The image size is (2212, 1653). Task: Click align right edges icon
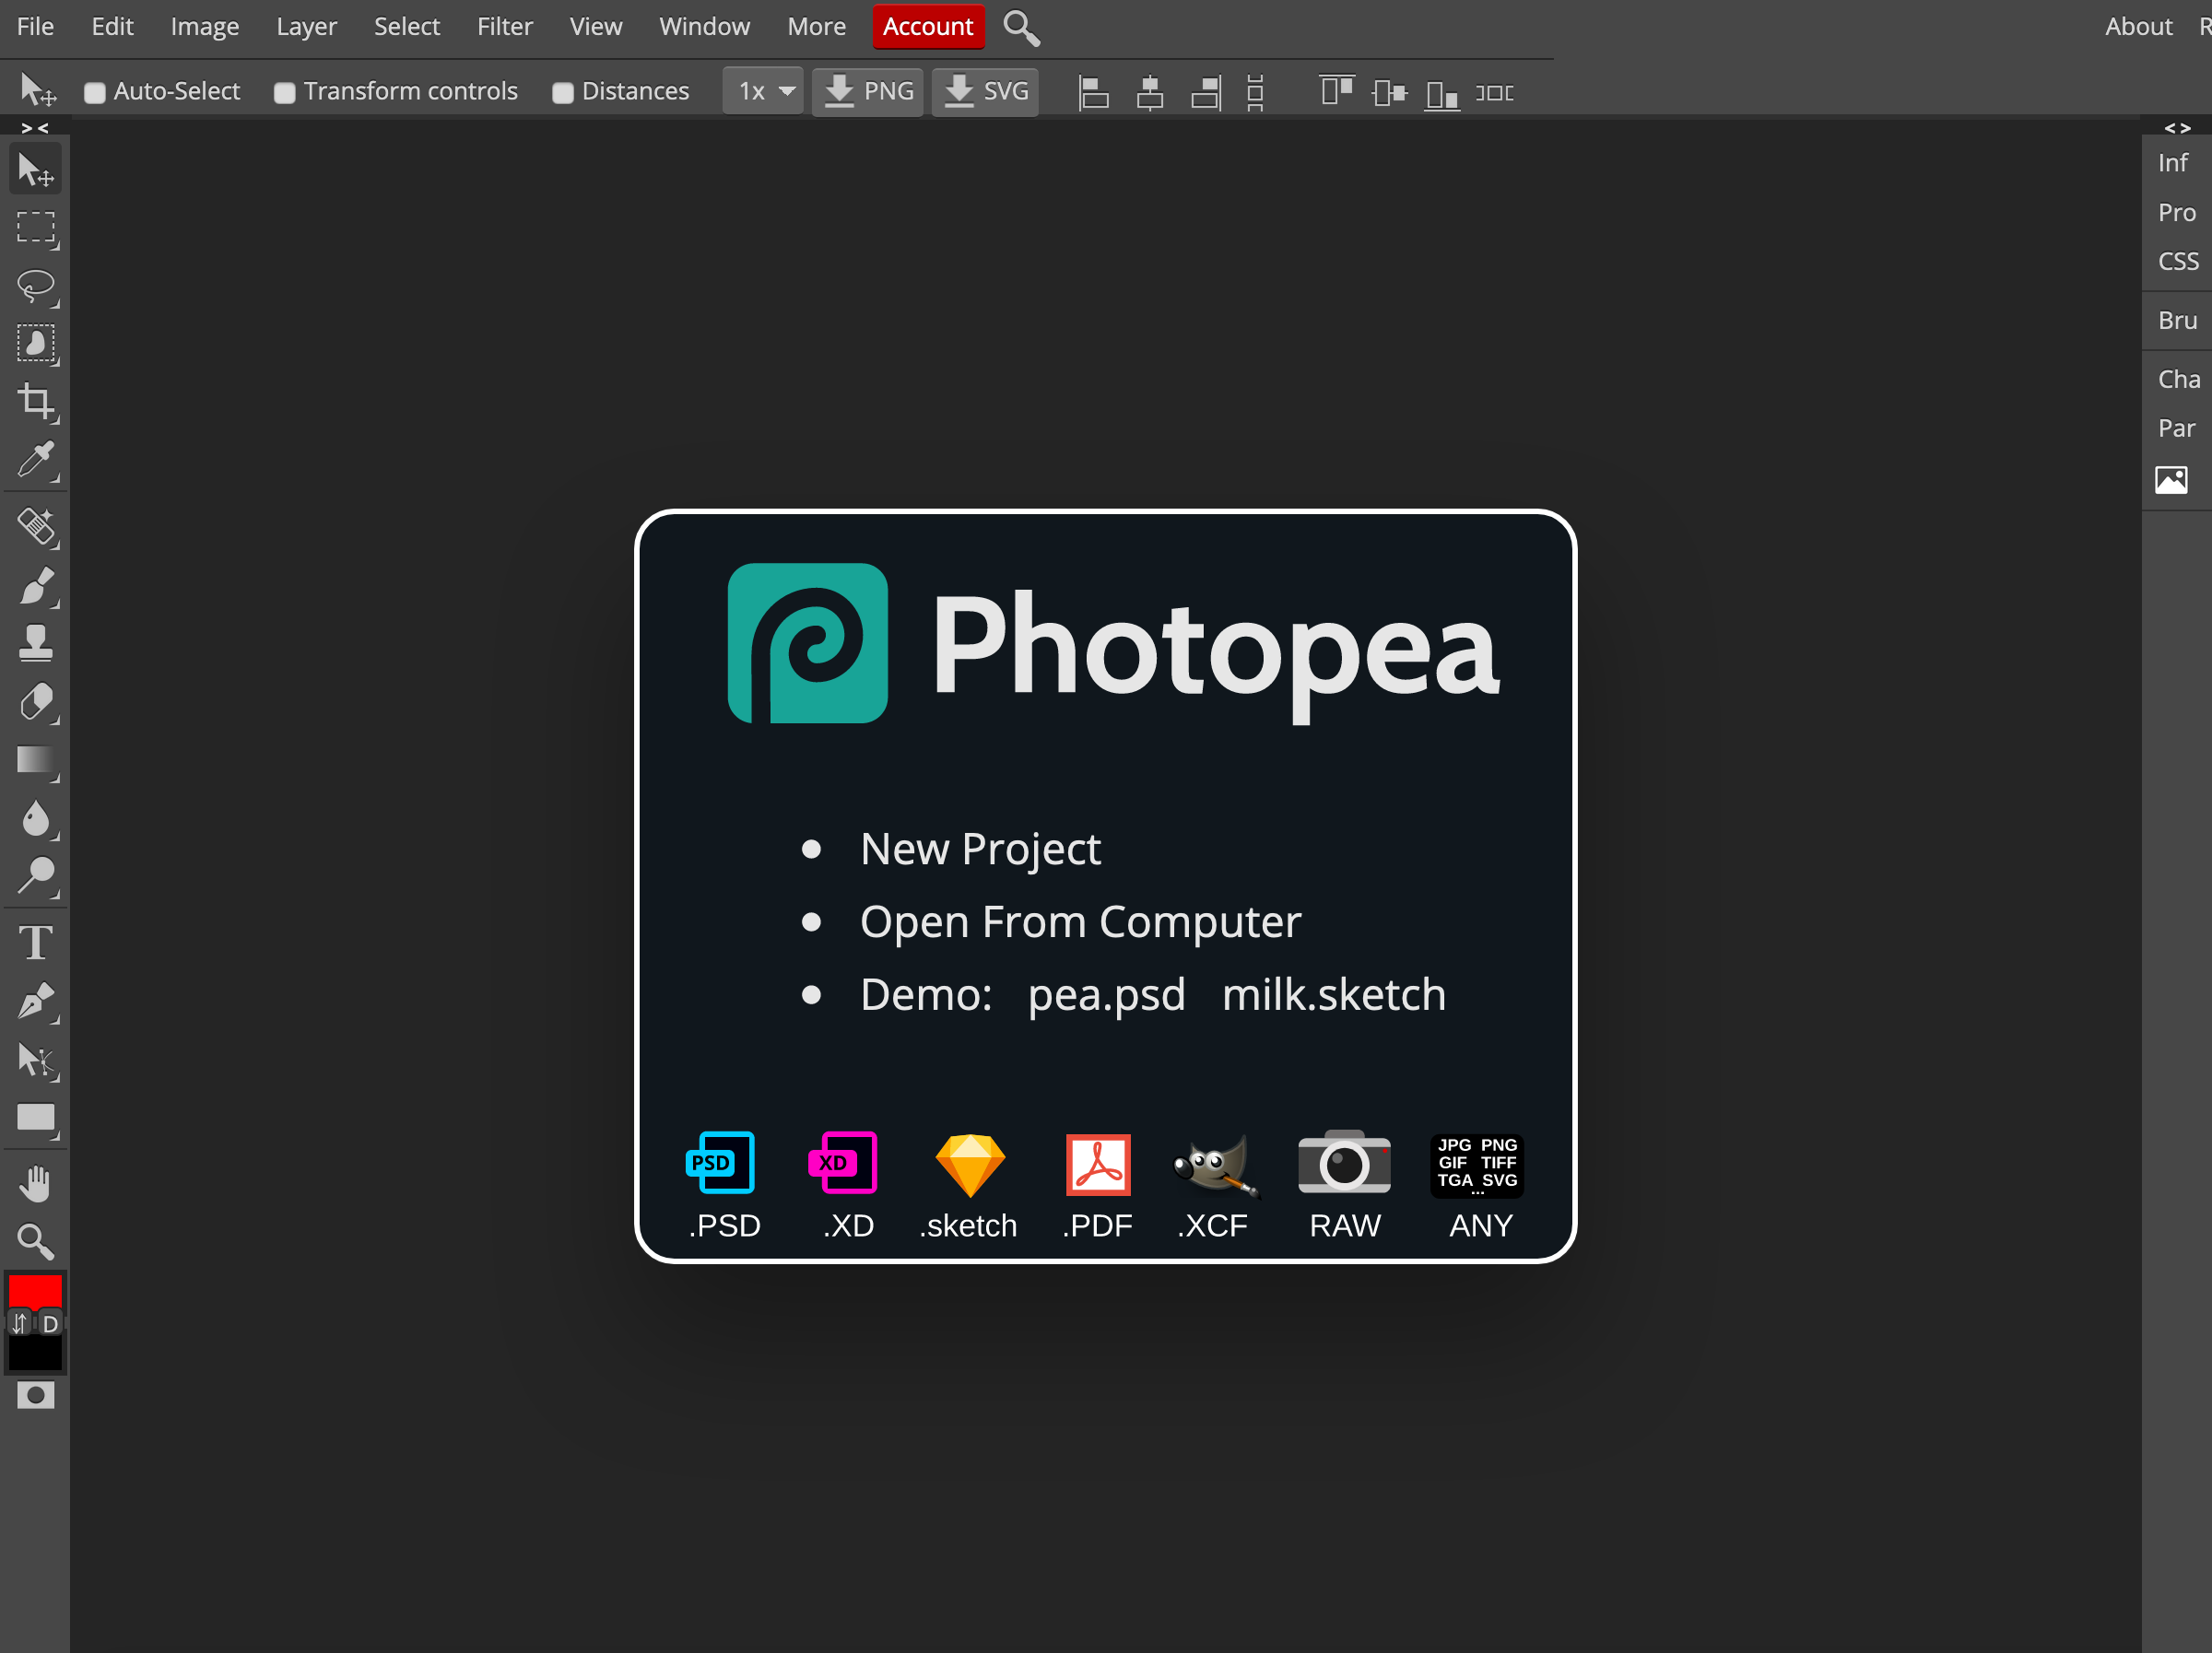[x=1206, y=93]
